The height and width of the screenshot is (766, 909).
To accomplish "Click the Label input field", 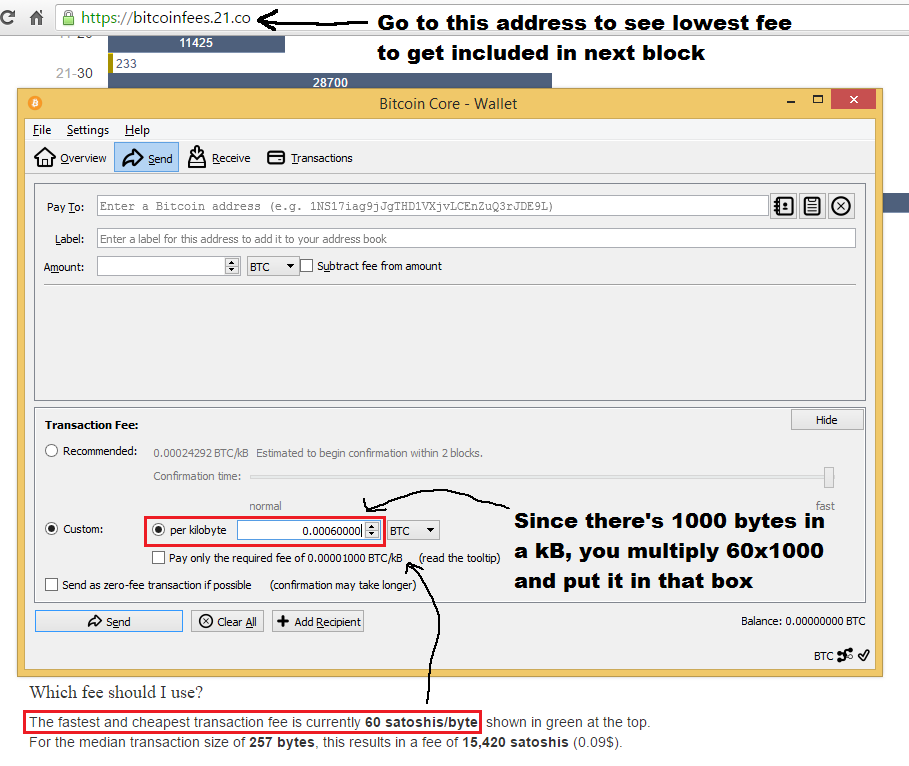I will (x=476, y=238).
